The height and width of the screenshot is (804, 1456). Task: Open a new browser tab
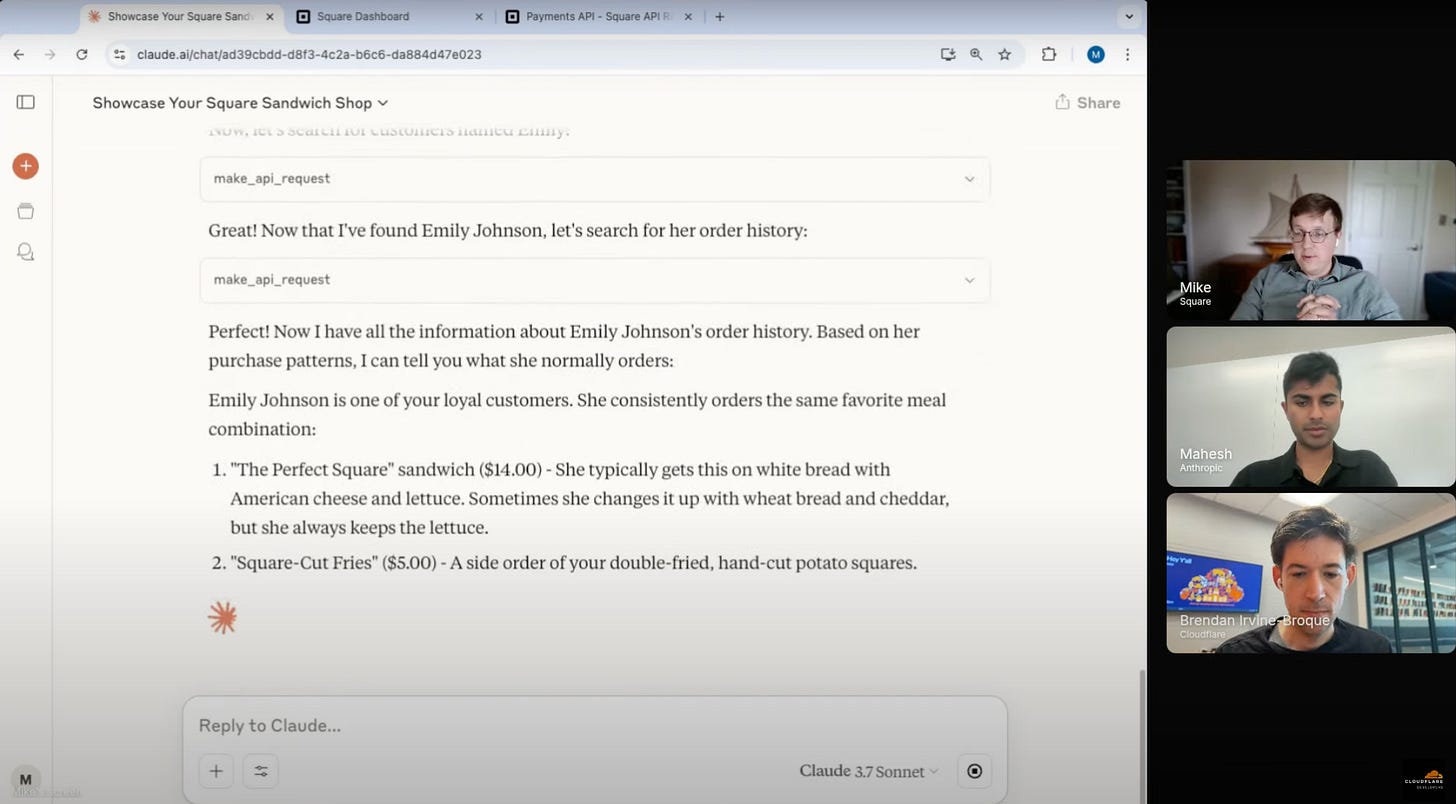pyautogui.click(x=719, y=16)
